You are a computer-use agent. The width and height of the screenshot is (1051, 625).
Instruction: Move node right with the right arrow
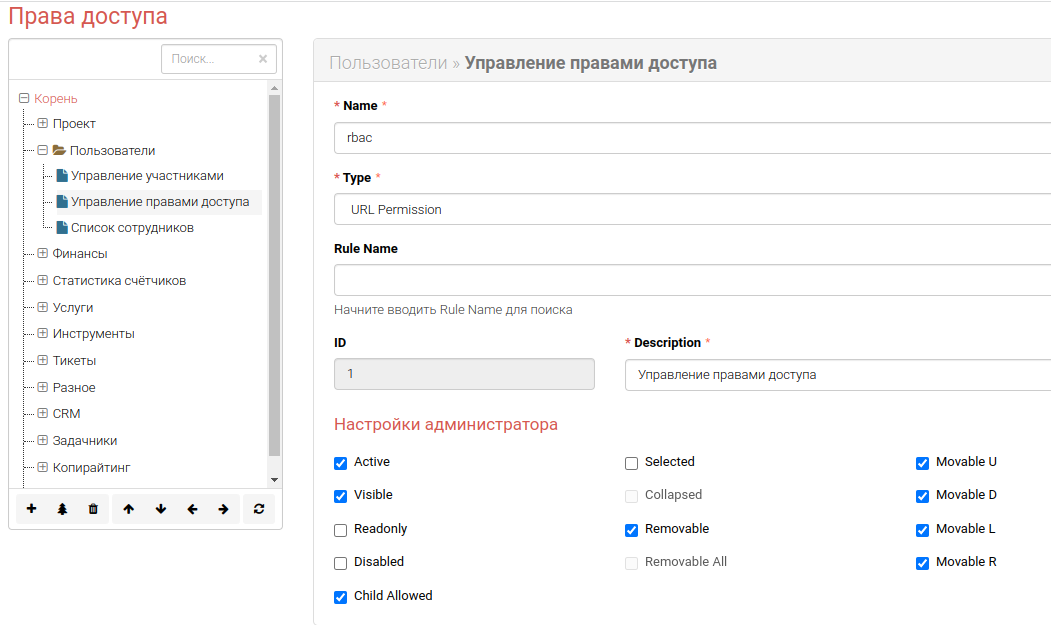(223, 509)
